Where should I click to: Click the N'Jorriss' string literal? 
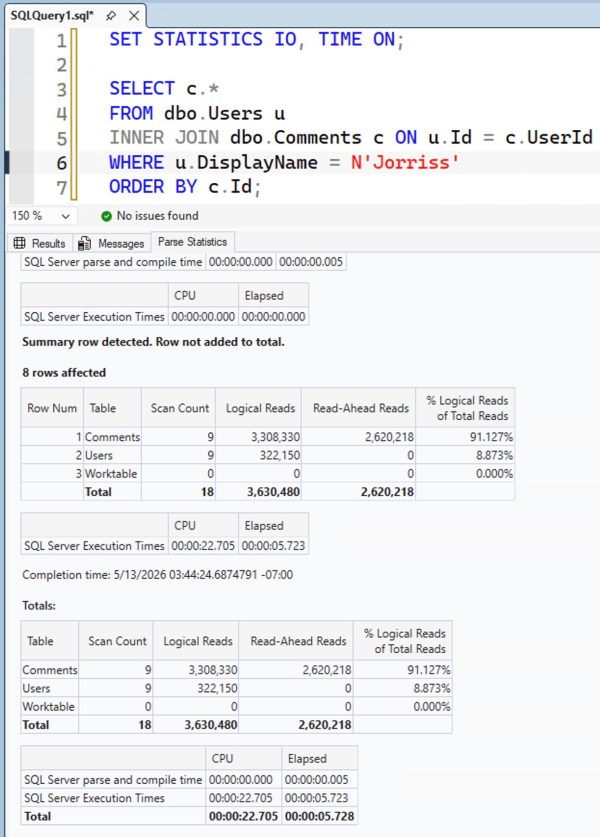(x=405, y=162)
